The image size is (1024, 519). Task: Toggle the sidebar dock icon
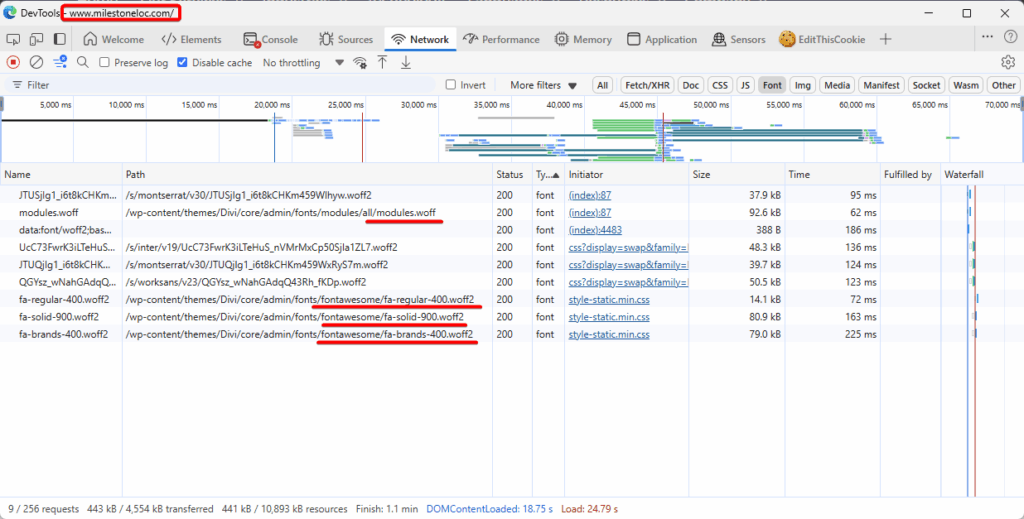click(x=59, y=39)
